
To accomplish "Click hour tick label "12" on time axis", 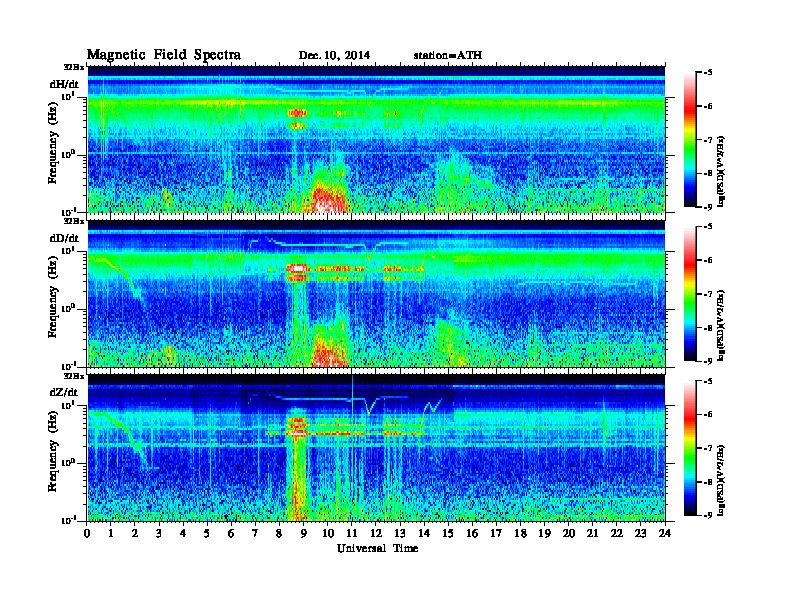I will tap(376, 533).
